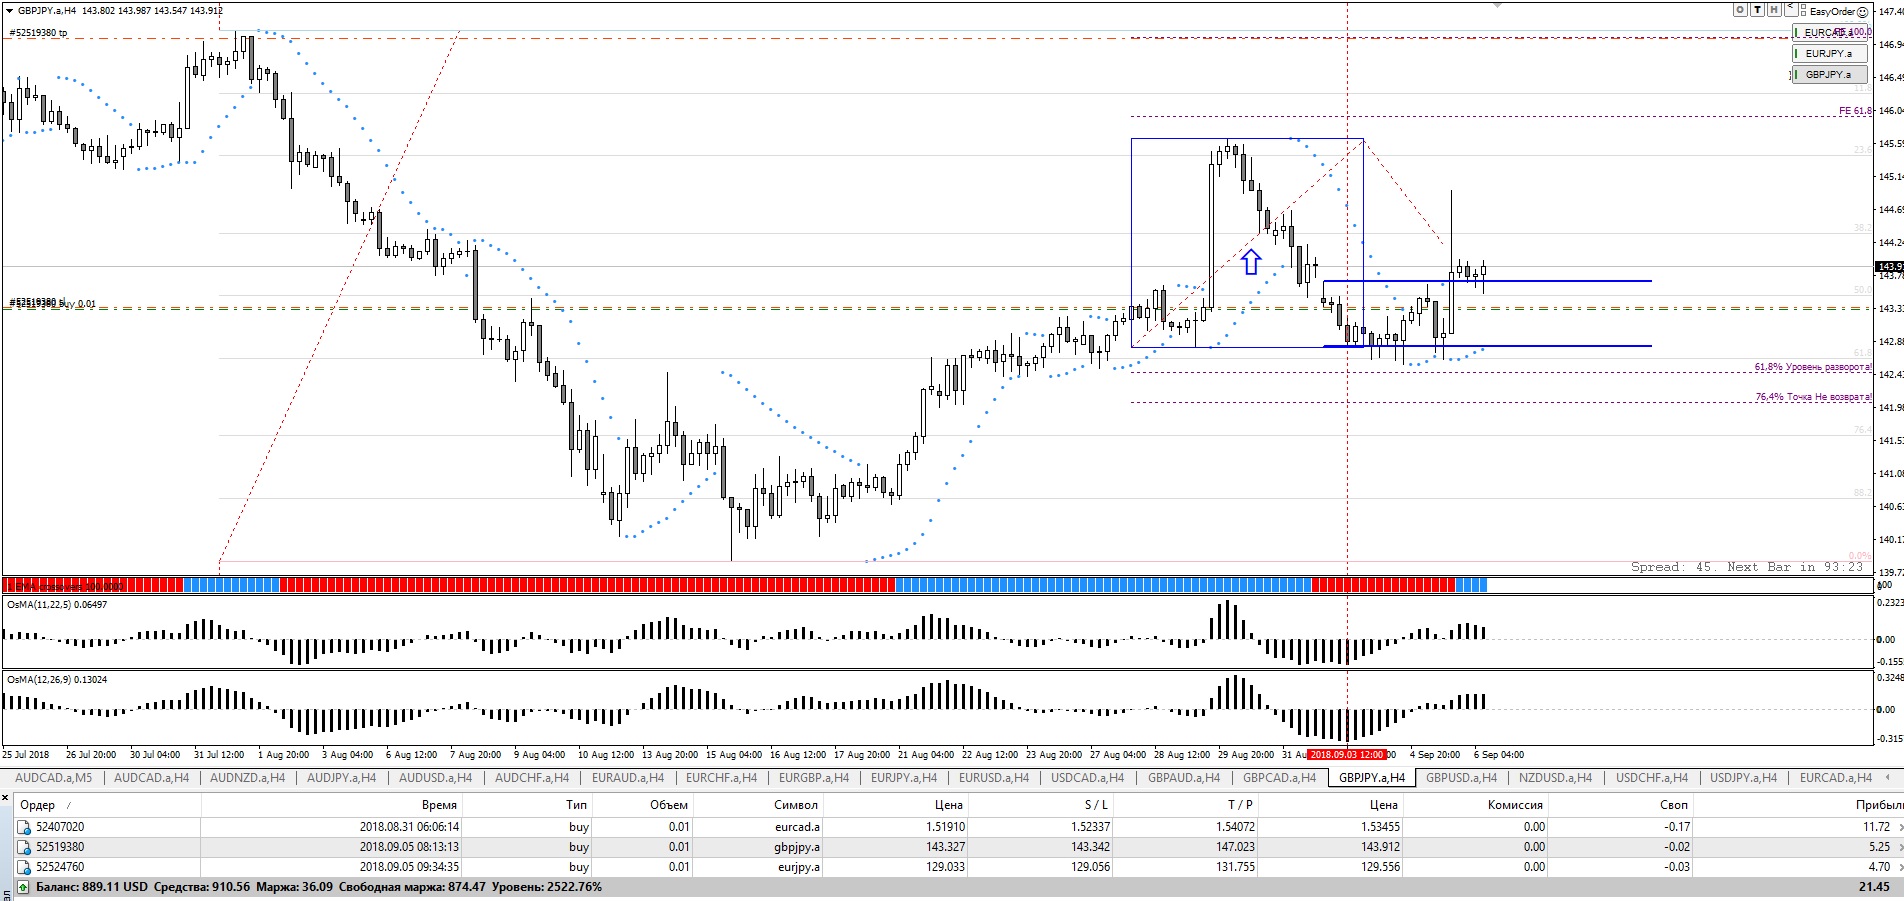This screenshot has height=901, width=1904.
Task: Open the last EURCAD.a,H4 chart tab
Action: click(1835, 778)
